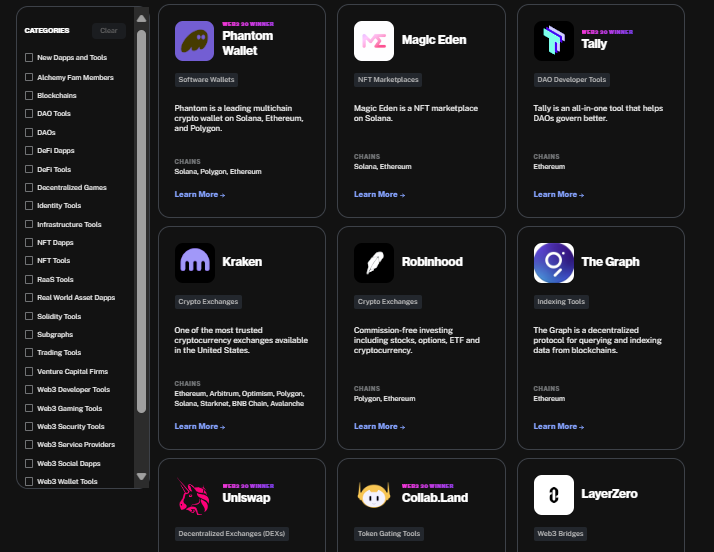The width and height of the screenshot is (714, 552).
Task: Click The Graph logo icon
Action: [x=554, y=263]
